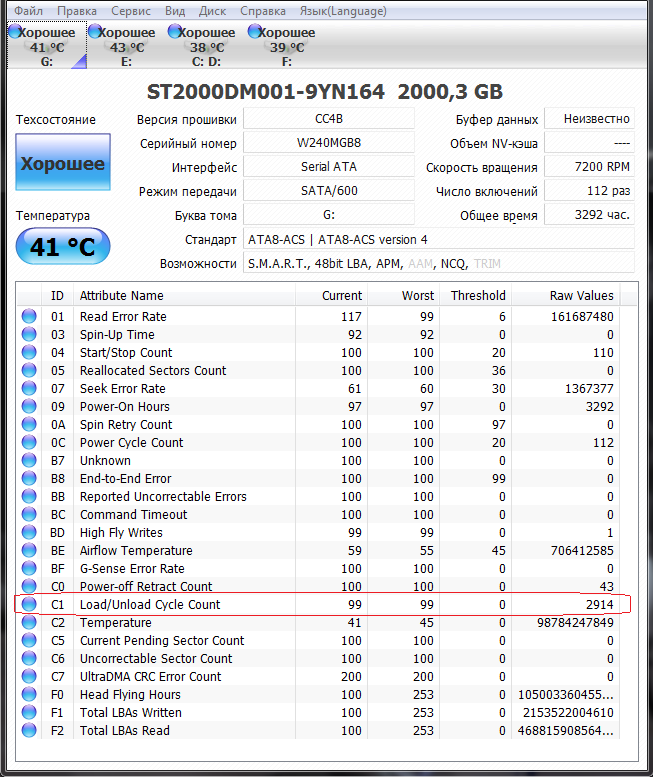Viewport: 653px width, 777px height.
Task: Open the Язык(Language) menu
Action: (343, 11)
